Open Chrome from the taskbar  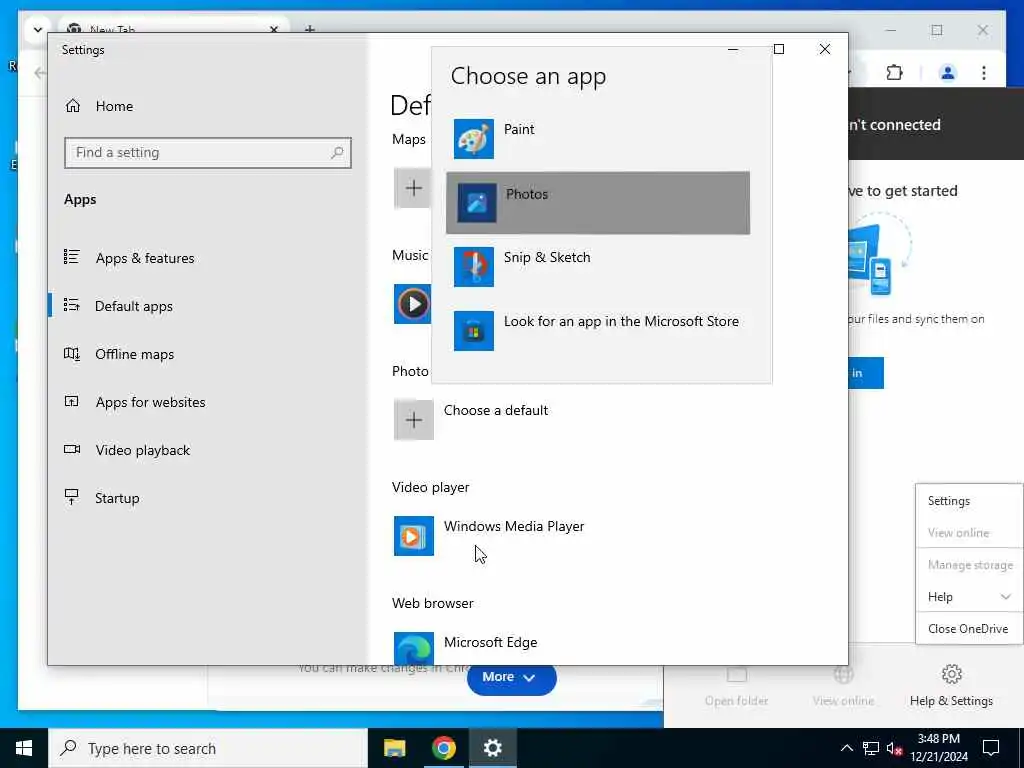coord(443,748)
